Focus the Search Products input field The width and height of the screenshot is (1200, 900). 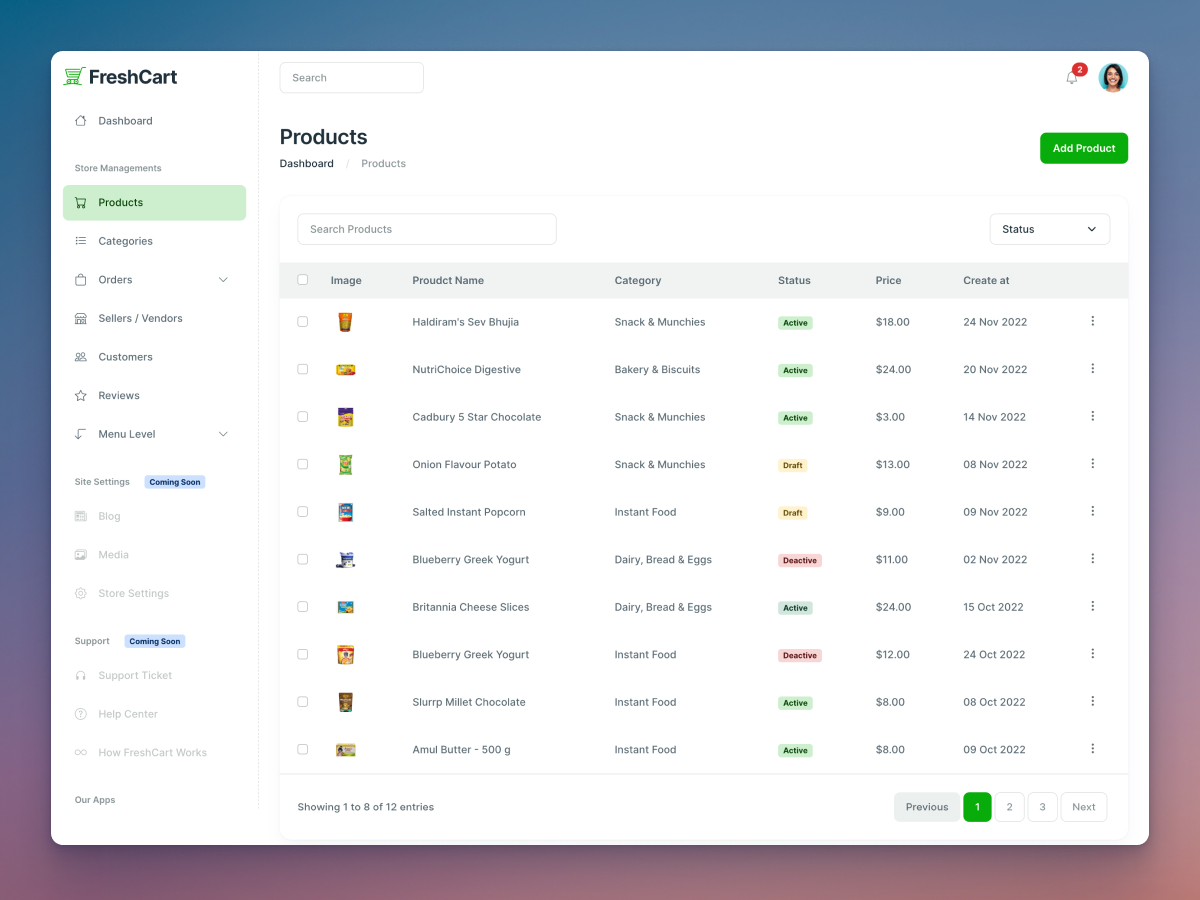coord(426,229)
